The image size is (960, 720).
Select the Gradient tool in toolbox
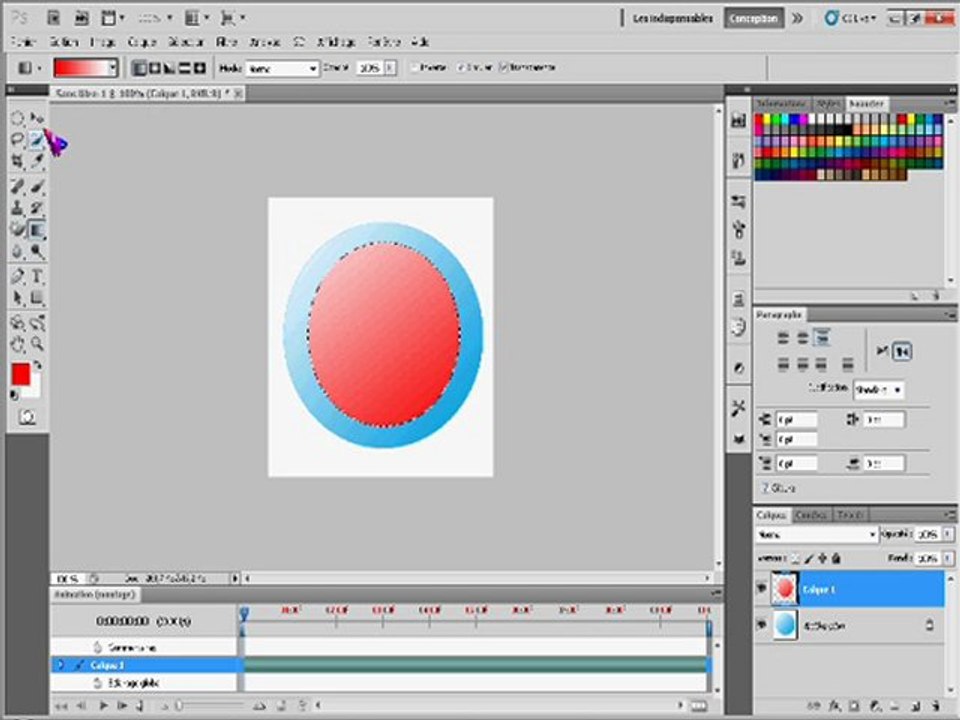pyautogui.click(x=37, y=230)
